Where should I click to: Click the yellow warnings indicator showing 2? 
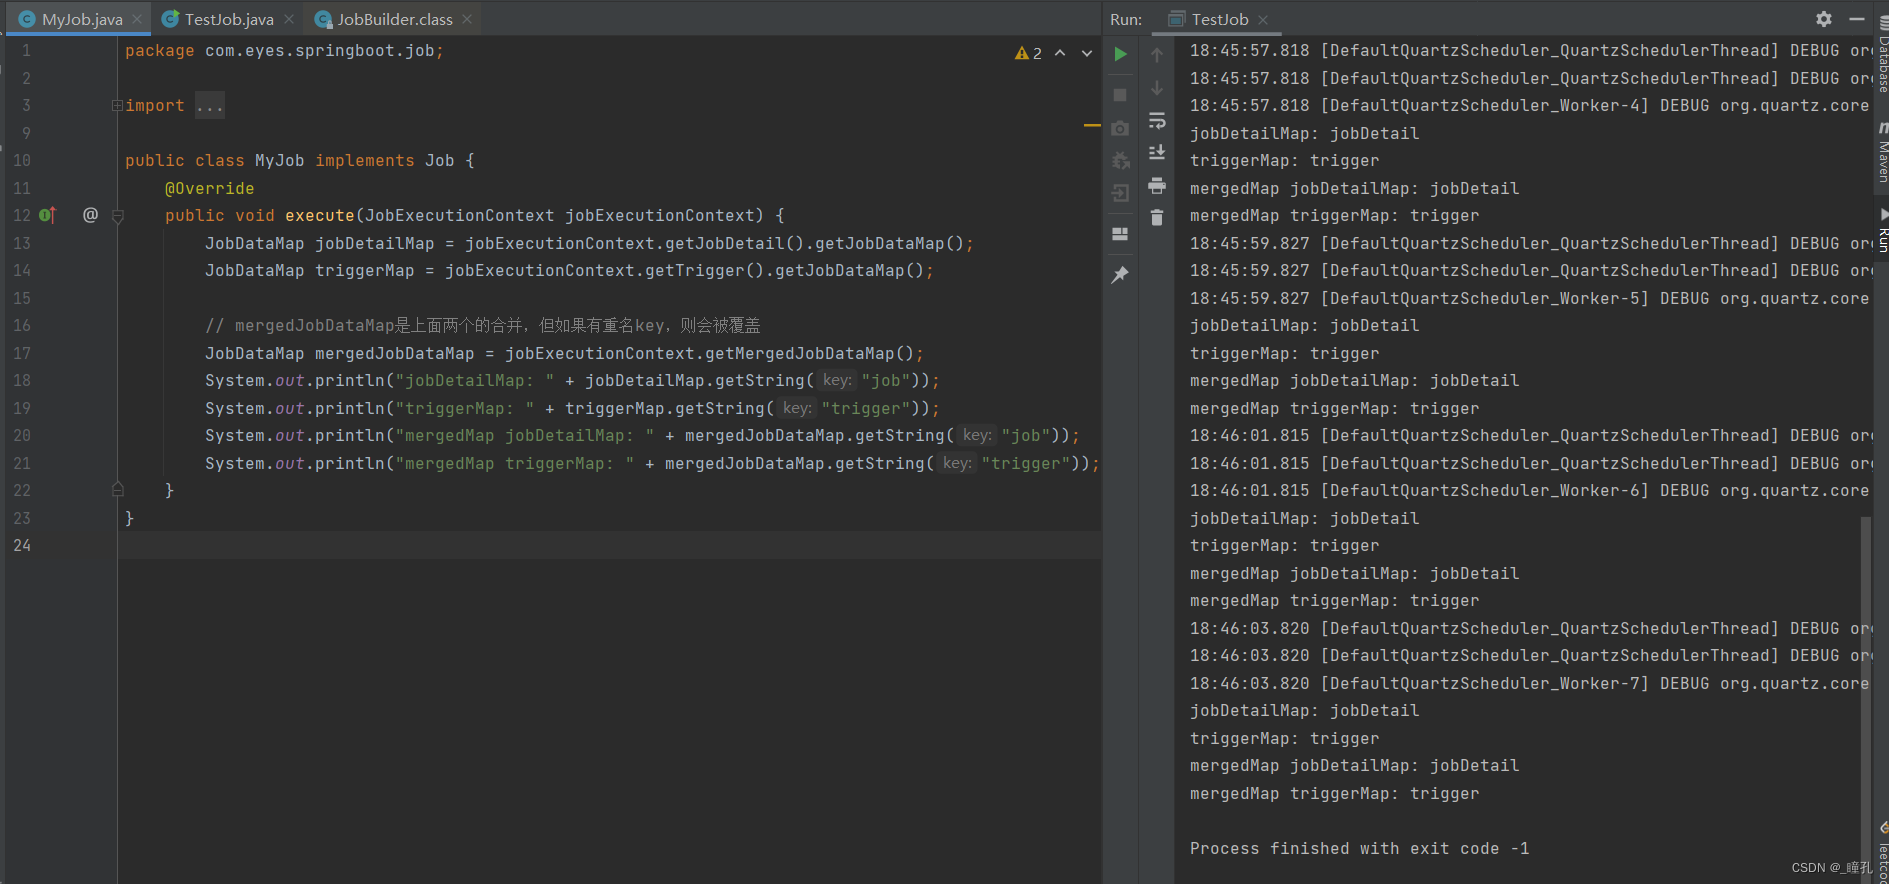1028,53
